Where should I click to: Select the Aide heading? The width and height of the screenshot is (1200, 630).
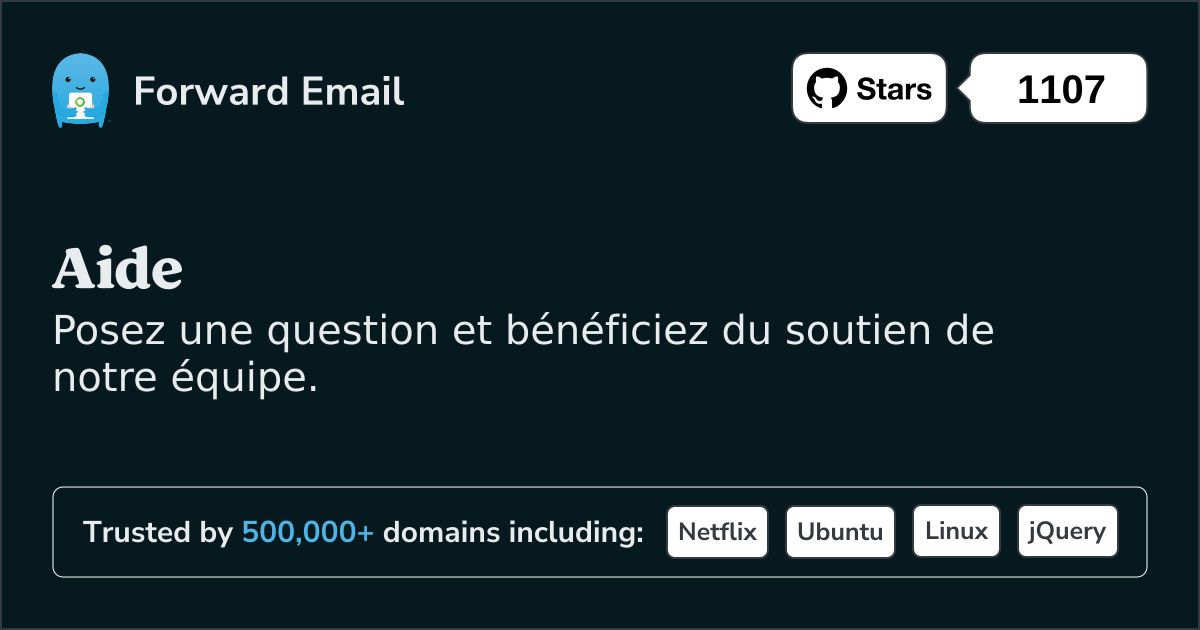[x=118, y=268]
